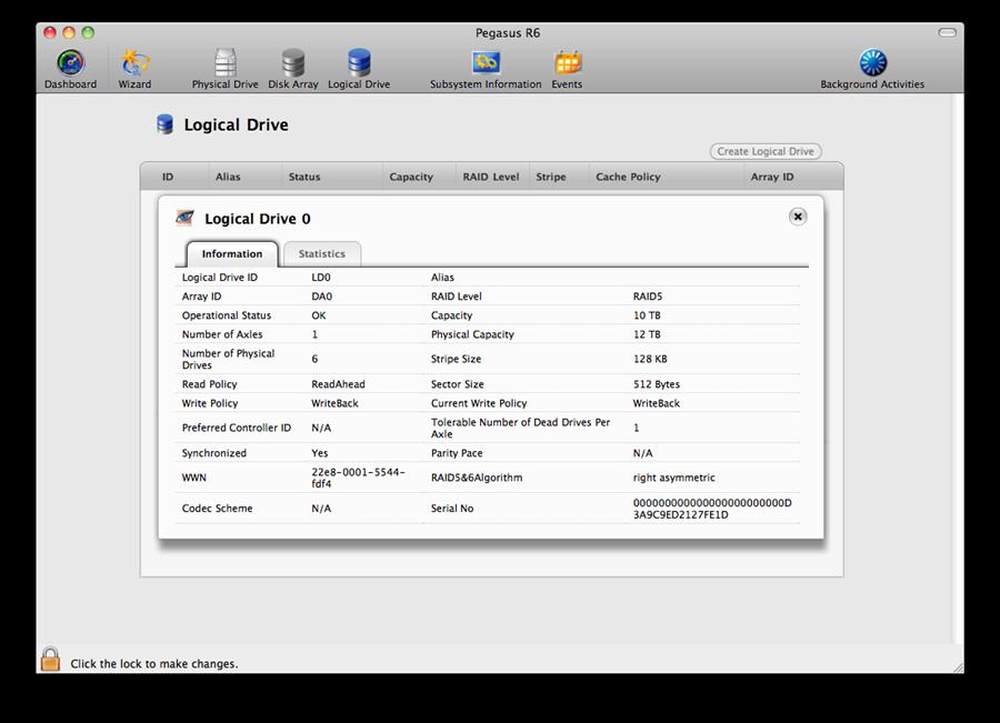Click the 128 KB stripe size value
Image resolution: width=1000 pixels, height=723 pixels.
(650, 359)
